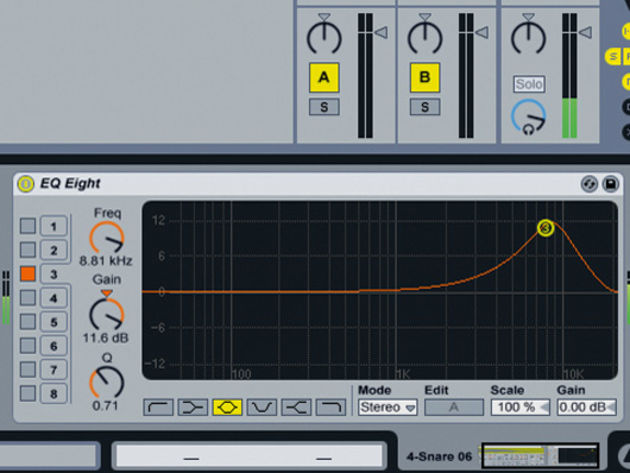
Task: Choose the low cut filter shape
Action: [158, 407]
